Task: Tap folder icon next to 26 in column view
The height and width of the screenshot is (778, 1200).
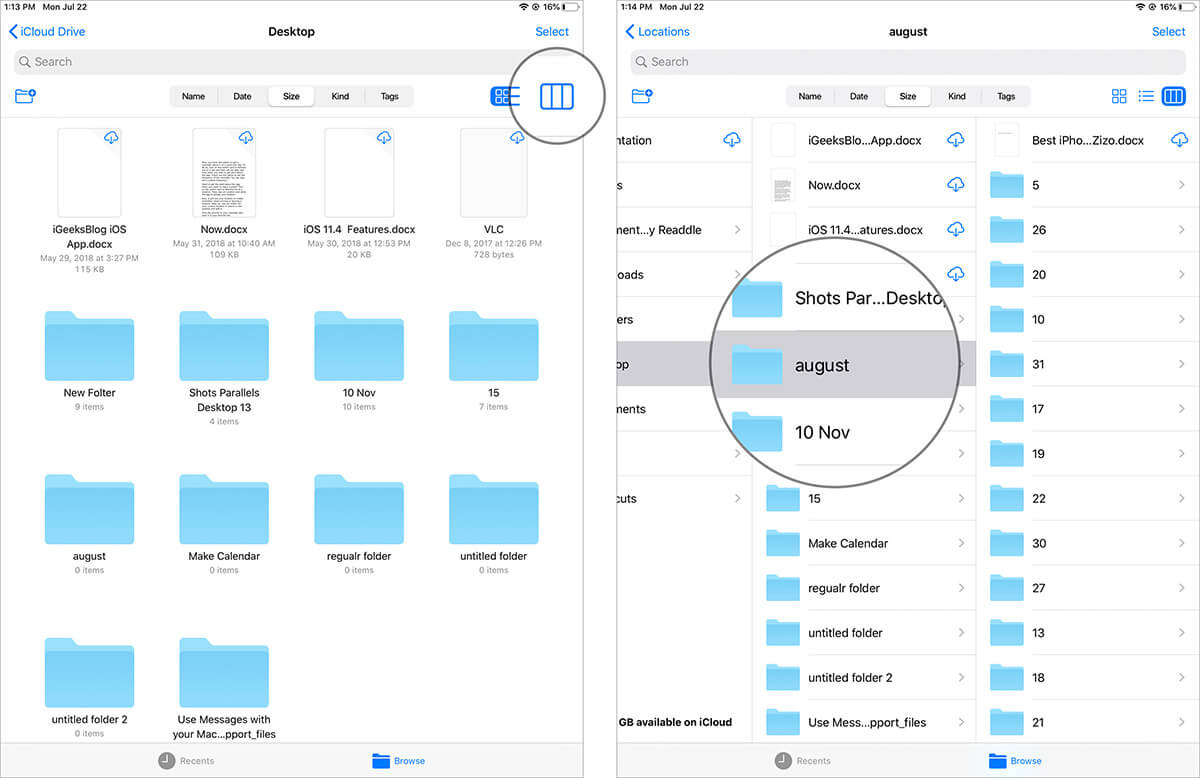Action: 1007,229
